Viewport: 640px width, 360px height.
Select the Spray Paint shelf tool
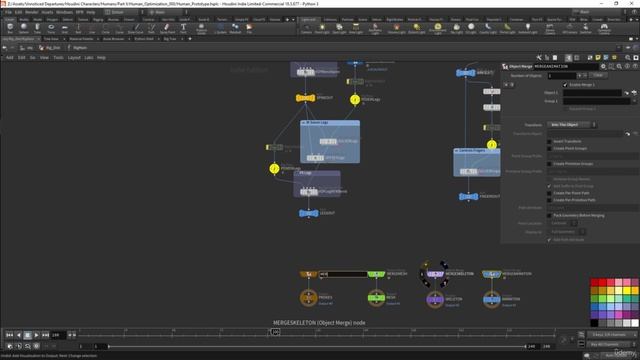click(167, 28)
